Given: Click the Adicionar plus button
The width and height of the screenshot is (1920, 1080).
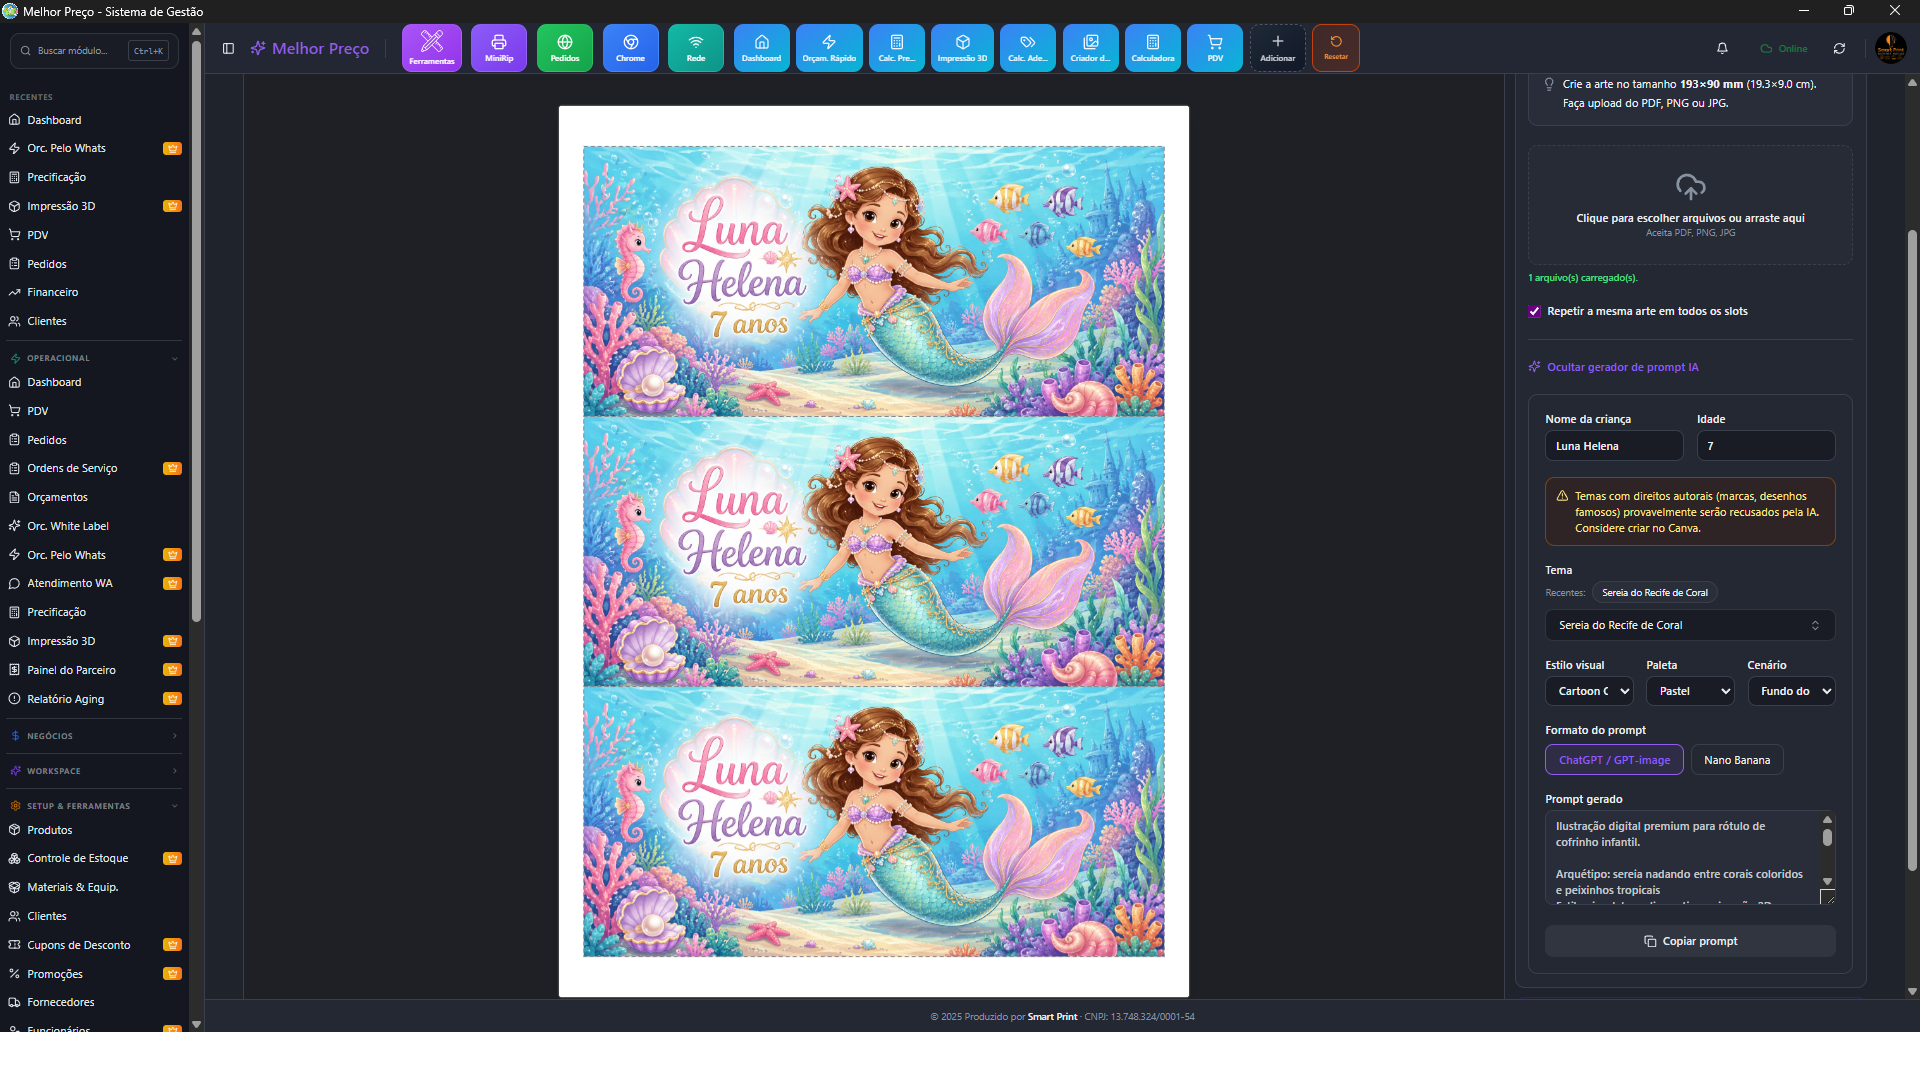Looking at the screenshot, I should coord(1278,48).
